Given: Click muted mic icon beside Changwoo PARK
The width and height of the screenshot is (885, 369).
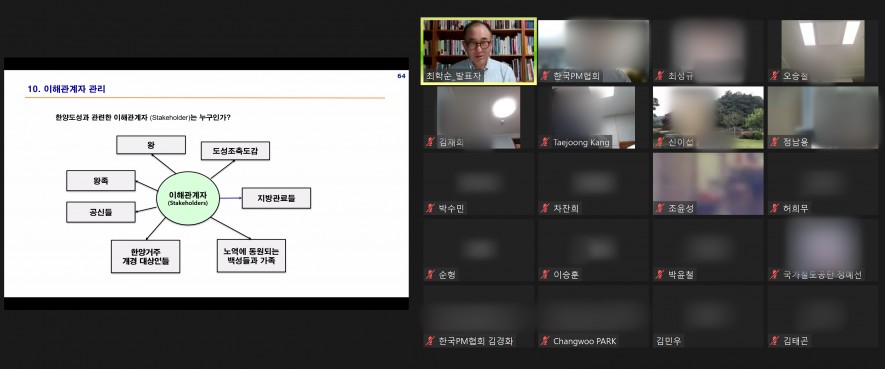Looking at the screenshot, I should point(545,341).
